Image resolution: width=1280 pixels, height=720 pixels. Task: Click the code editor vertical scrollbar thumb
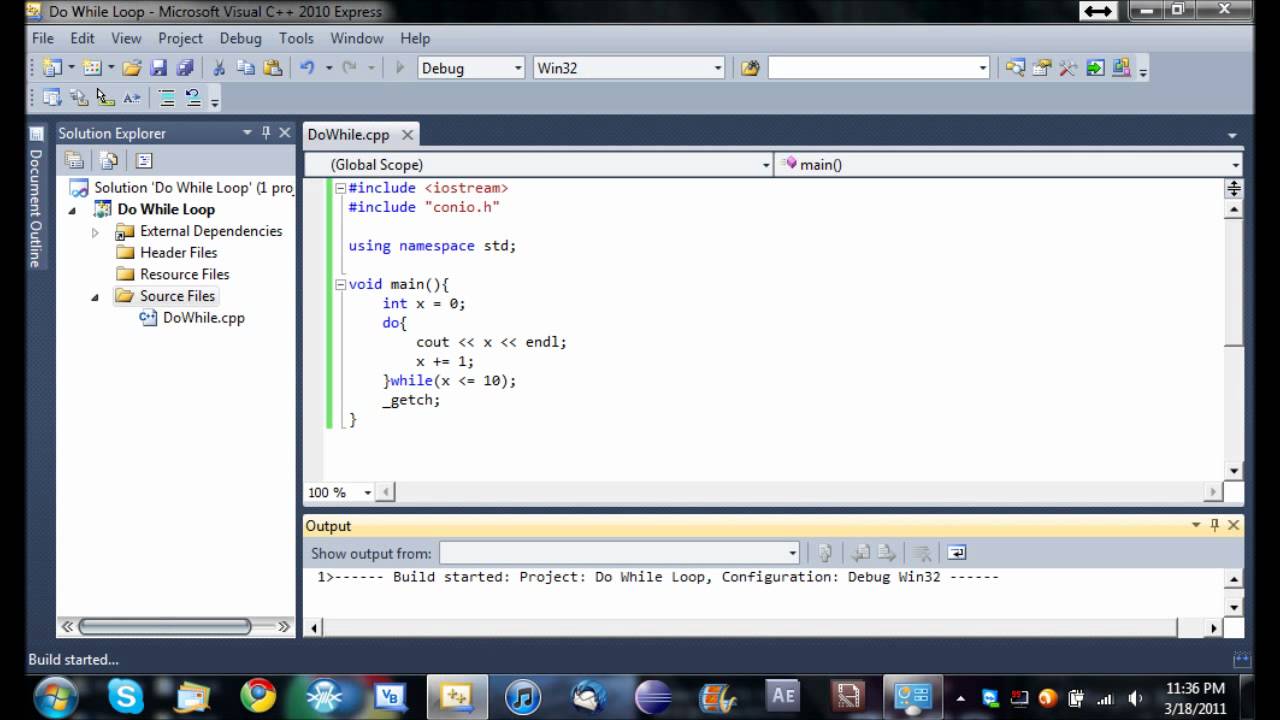tap(1234, 282)
